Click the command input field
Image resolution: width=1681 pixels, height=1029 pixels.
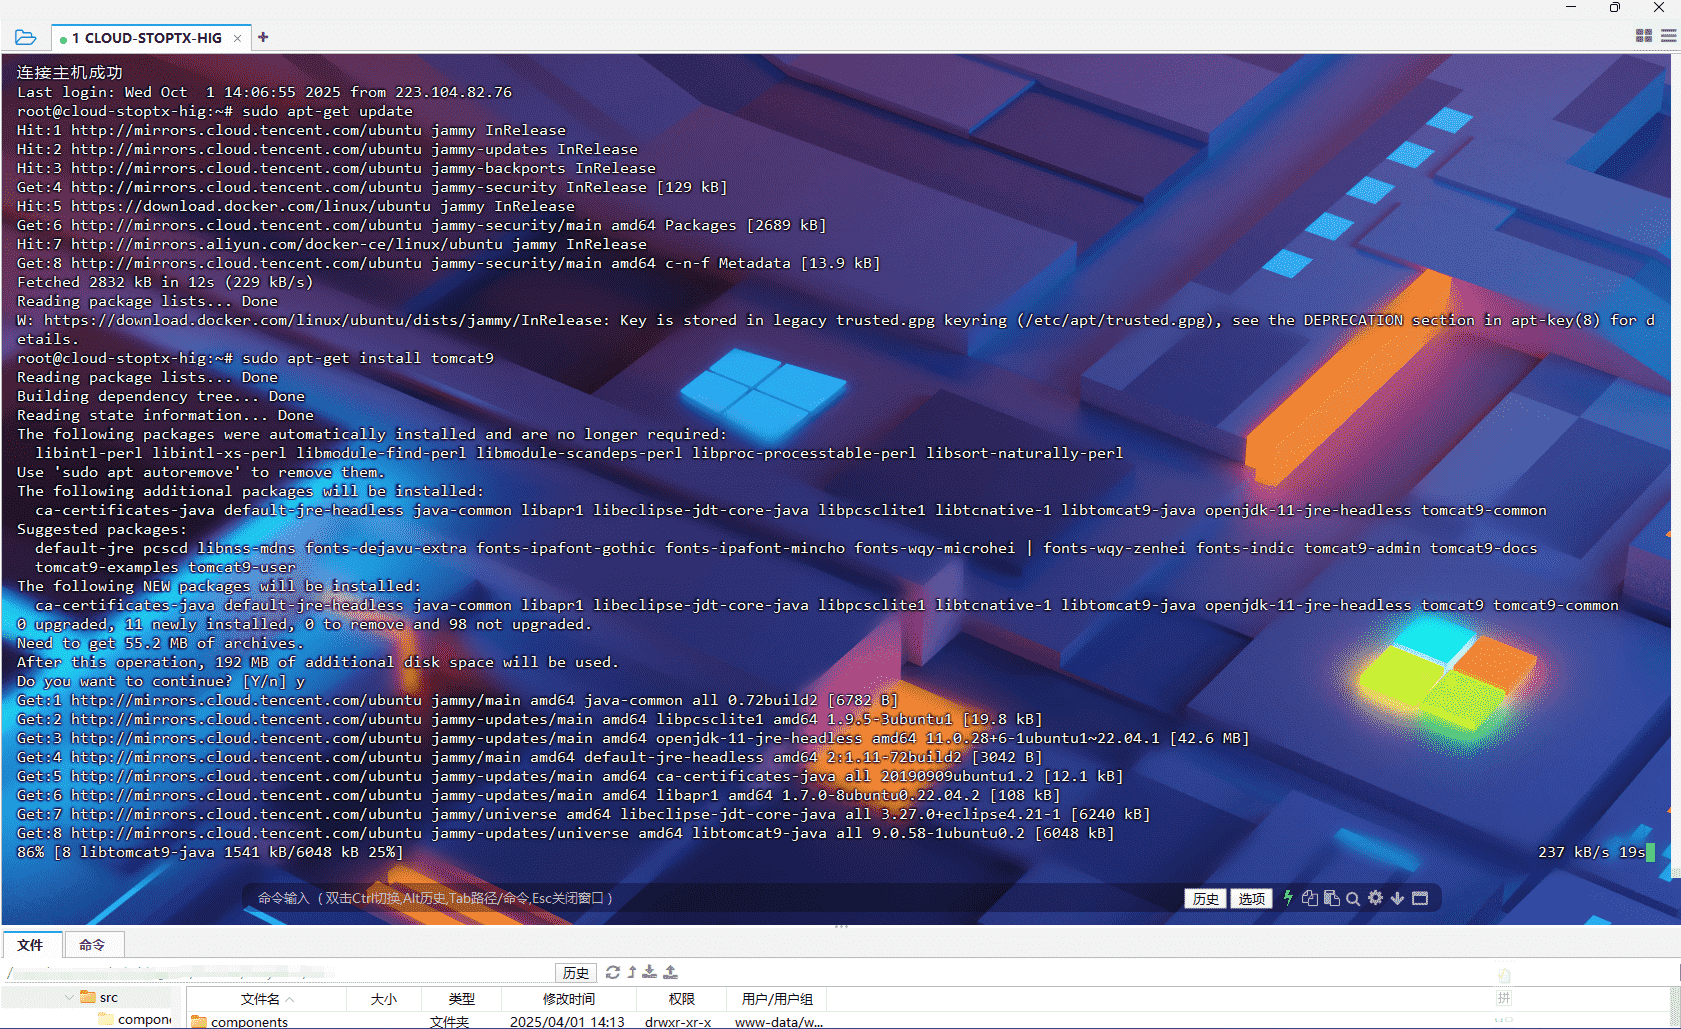(700, 898)
